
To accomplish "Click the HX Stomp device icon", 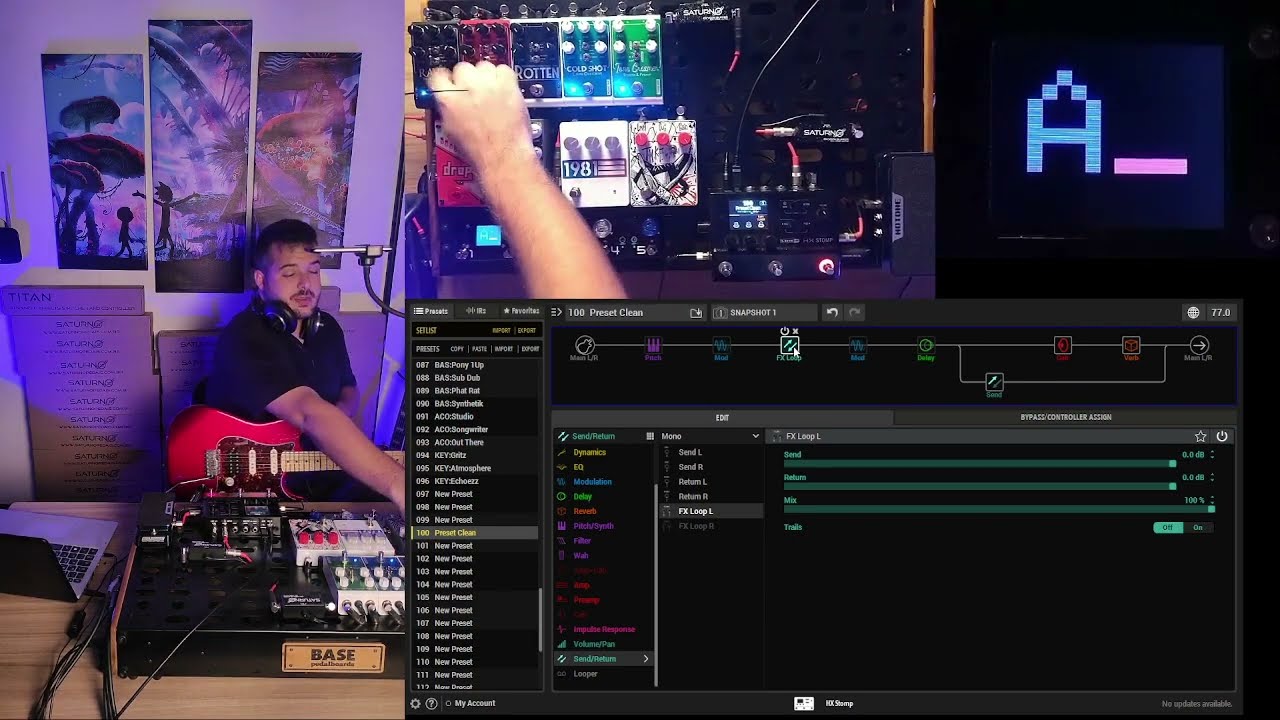I will point(803,704).
